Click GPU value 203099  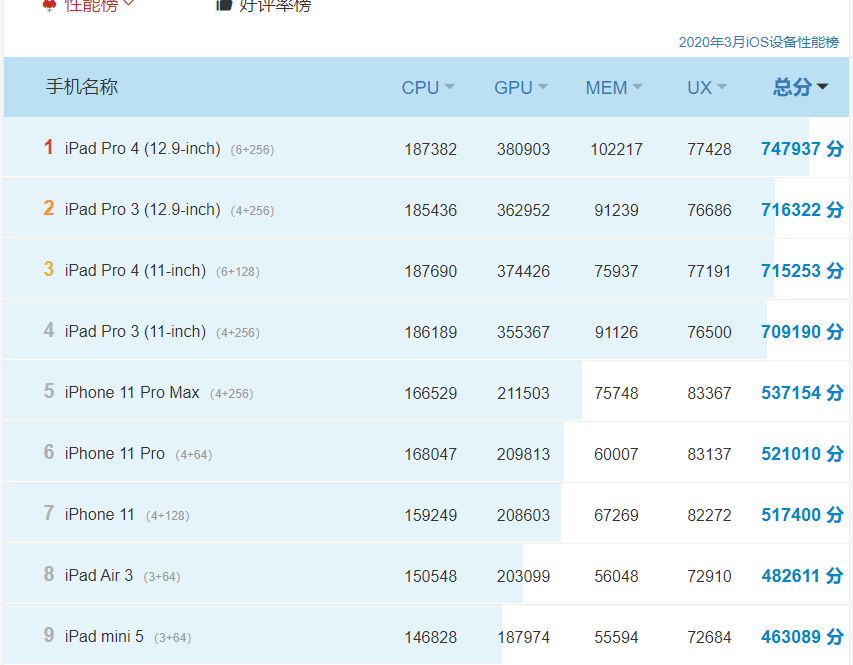(x=523, y=576)
